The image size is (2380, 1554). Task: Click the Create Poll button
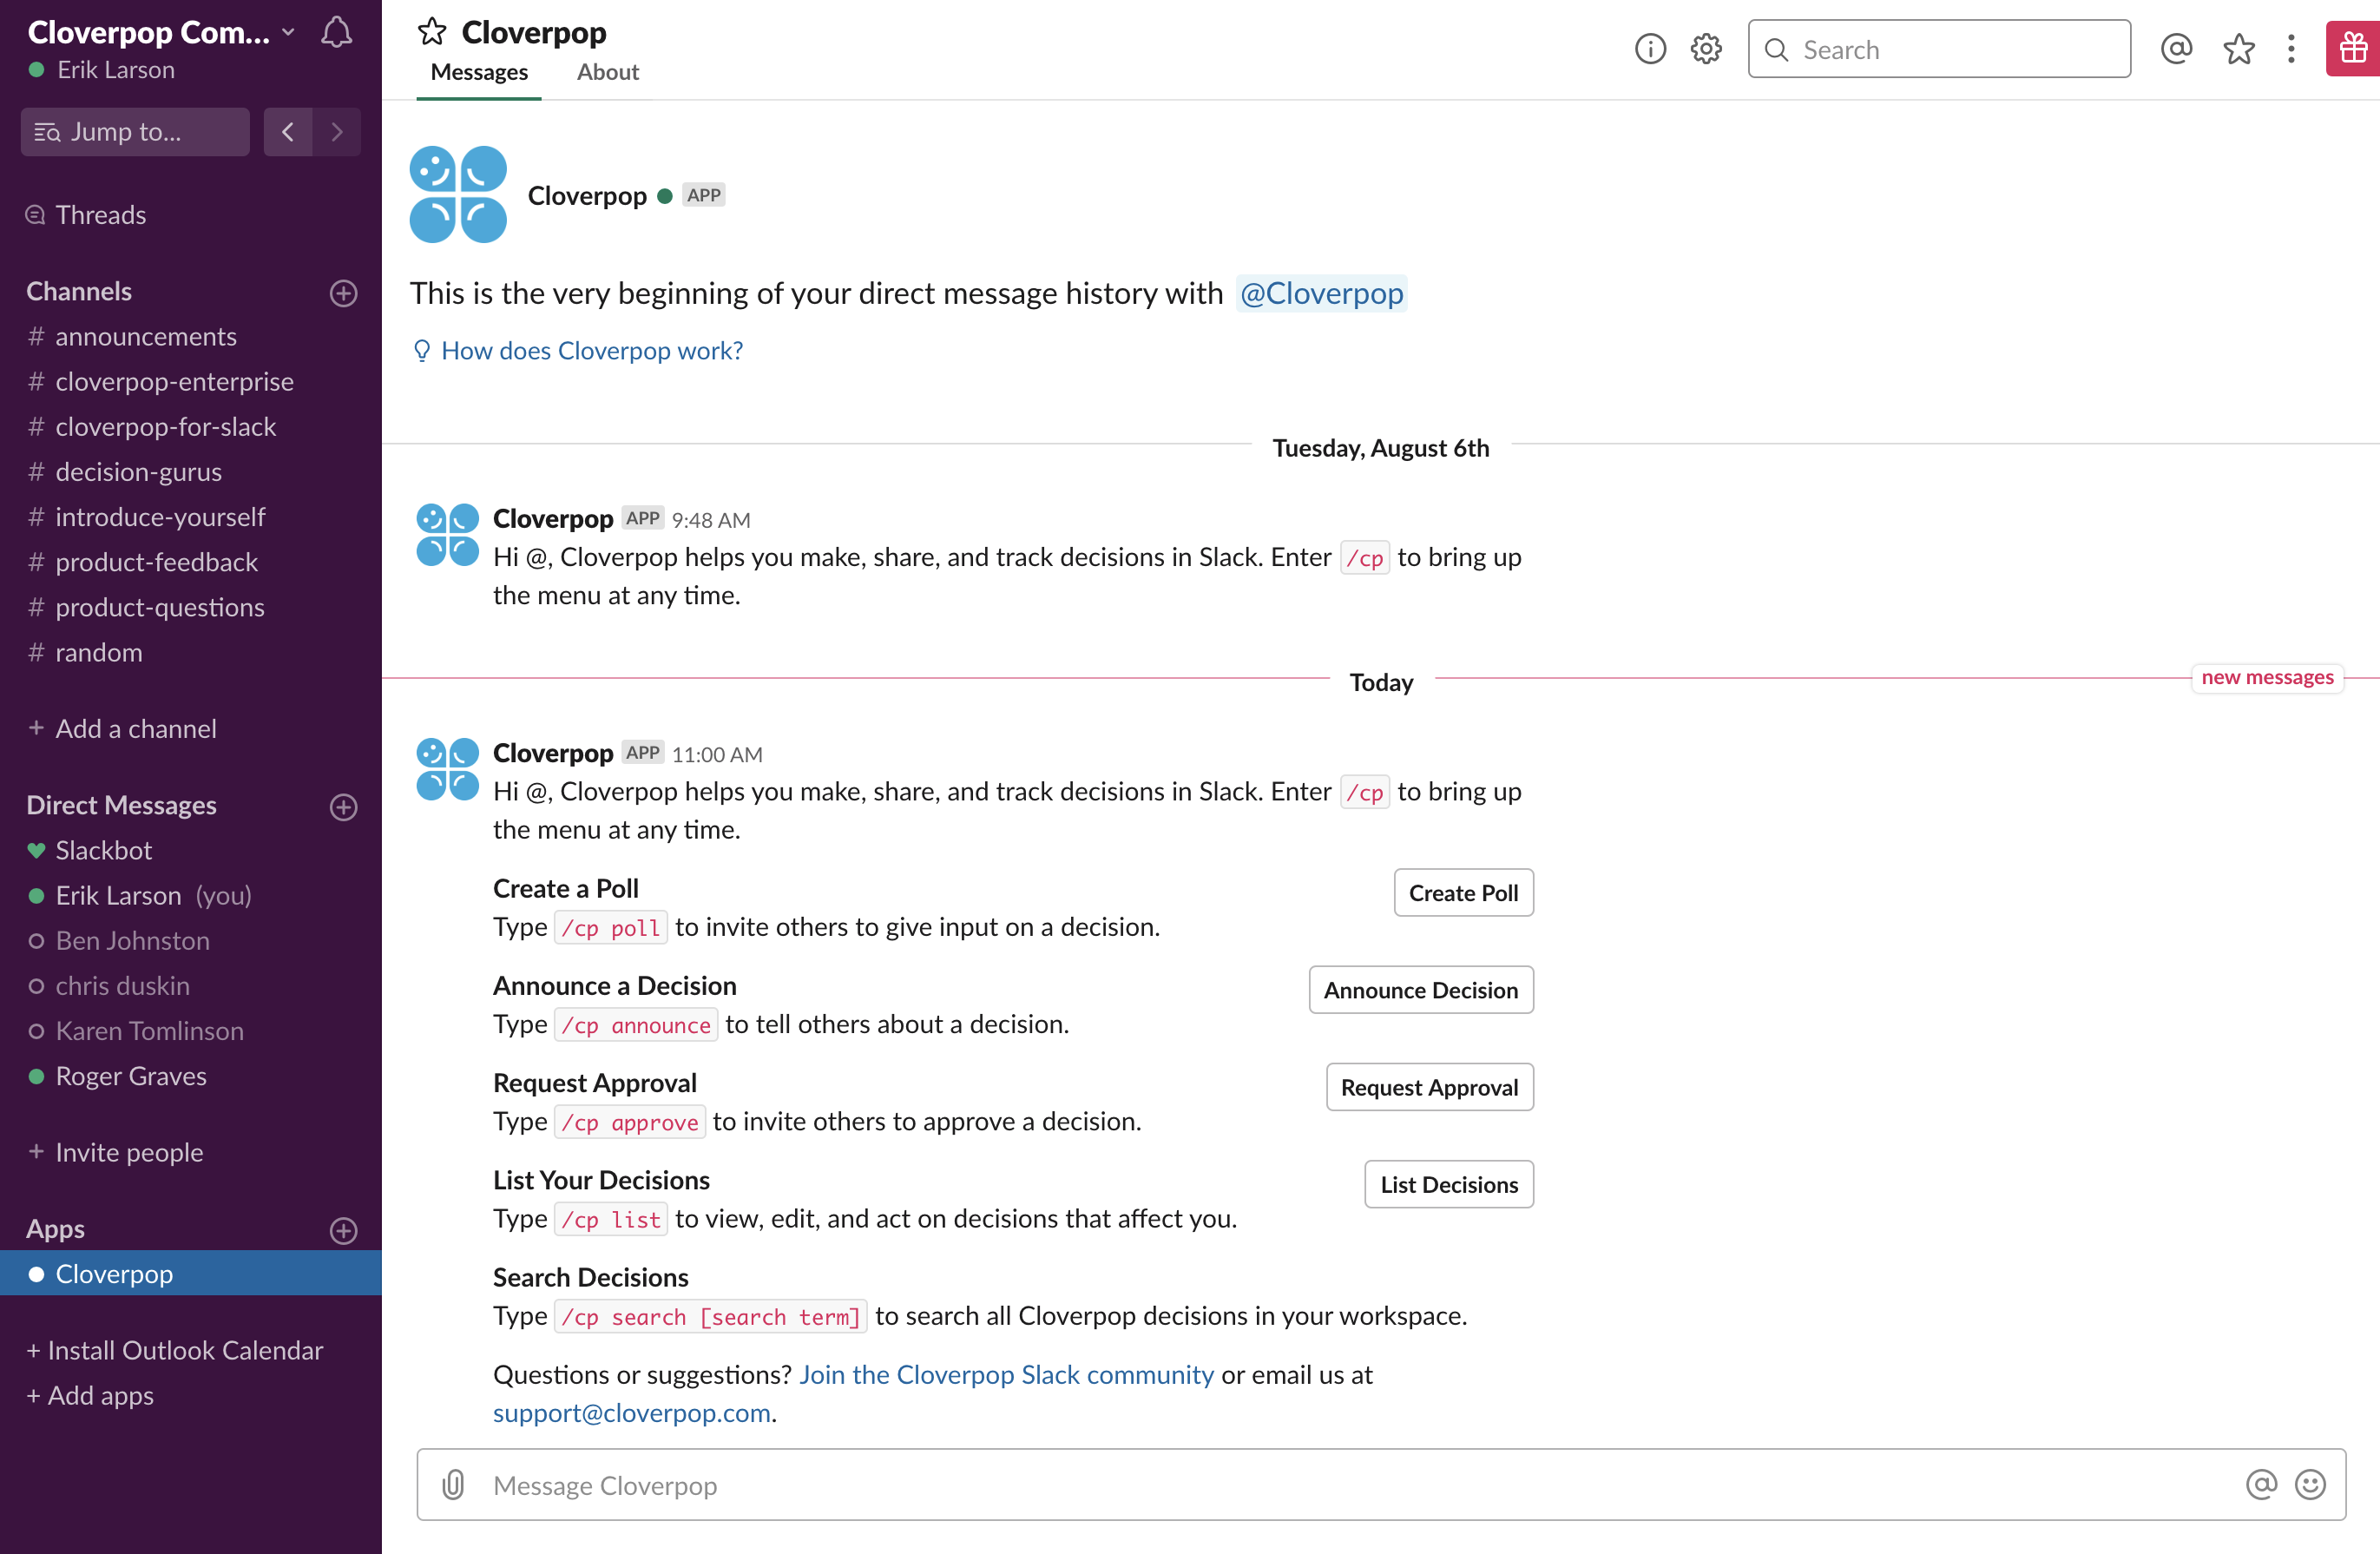click(1463, 893)
